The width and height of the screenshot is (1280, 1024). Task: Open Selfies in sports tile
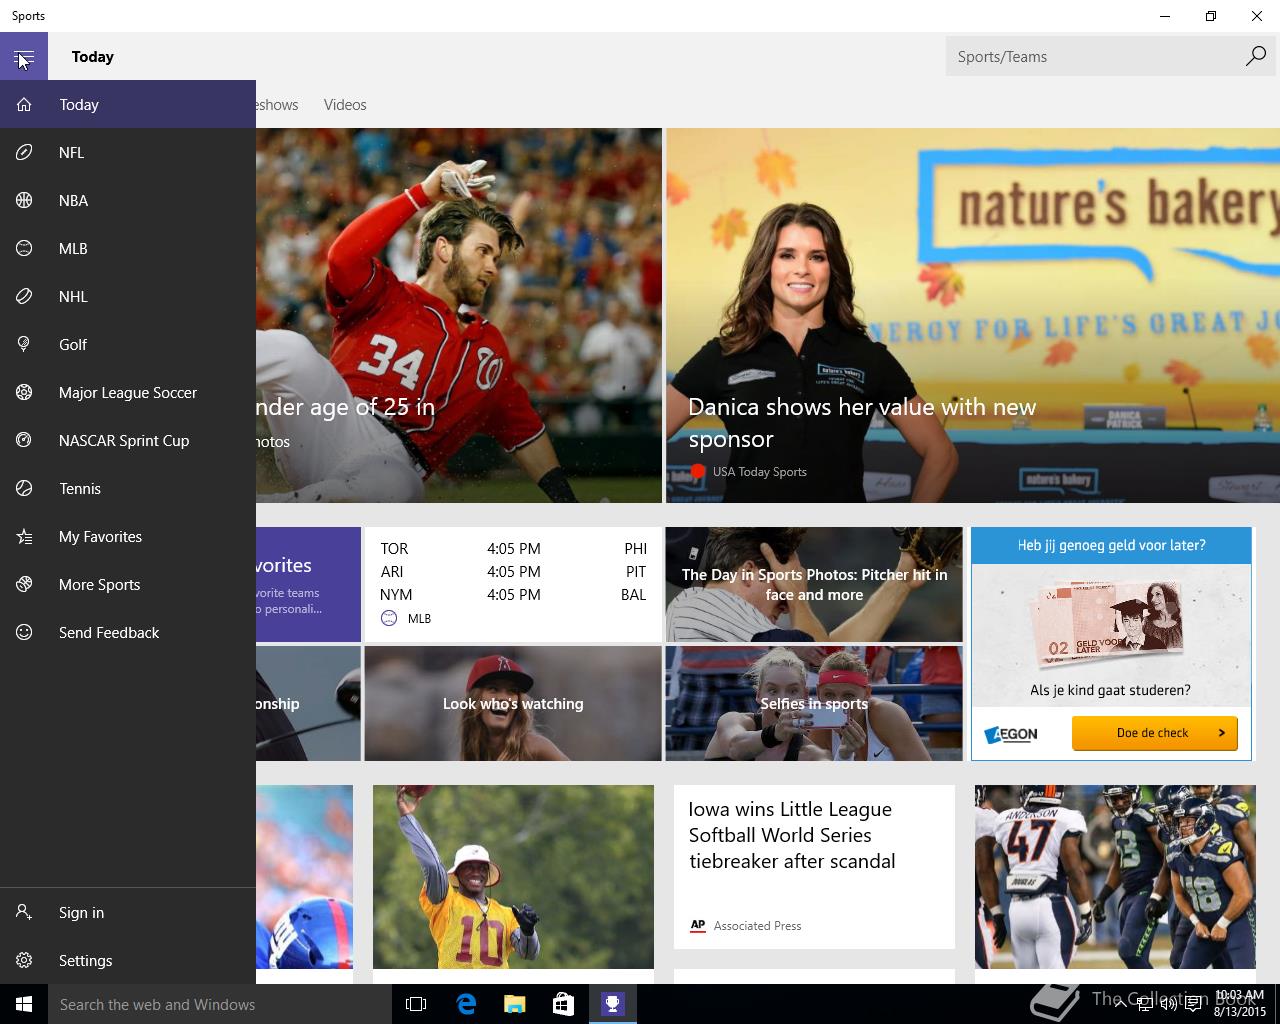[814, 703]
